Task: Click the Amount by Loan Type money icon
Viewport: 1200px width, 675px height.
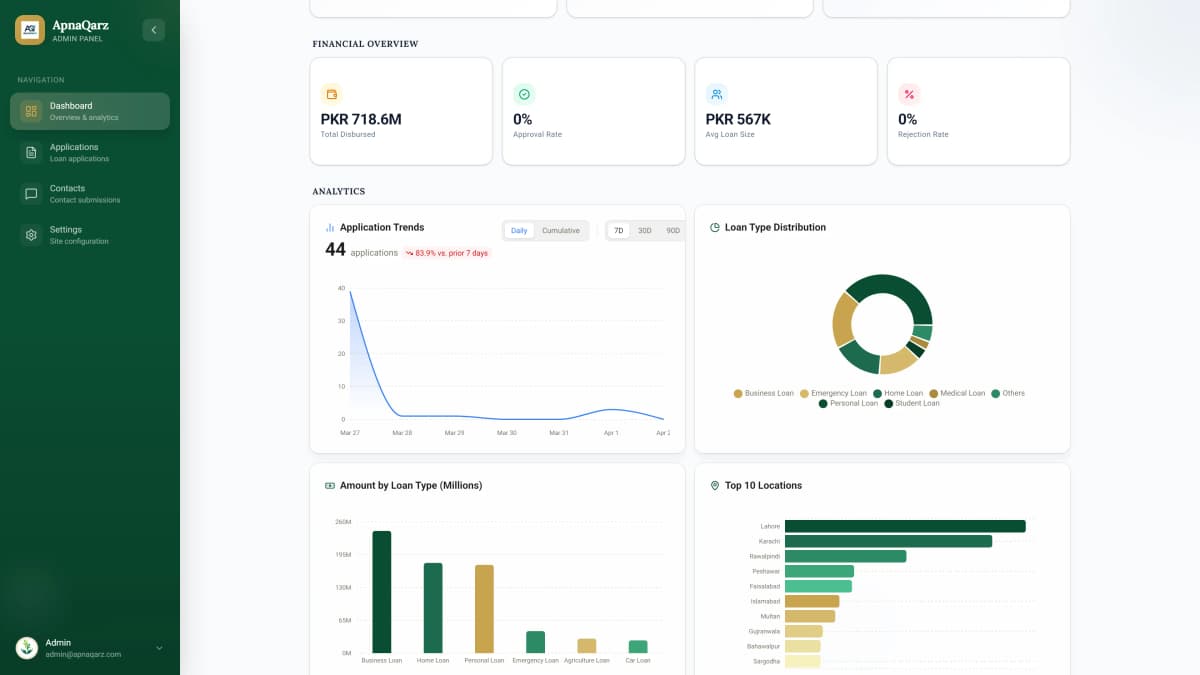Action: click(330, 485)
